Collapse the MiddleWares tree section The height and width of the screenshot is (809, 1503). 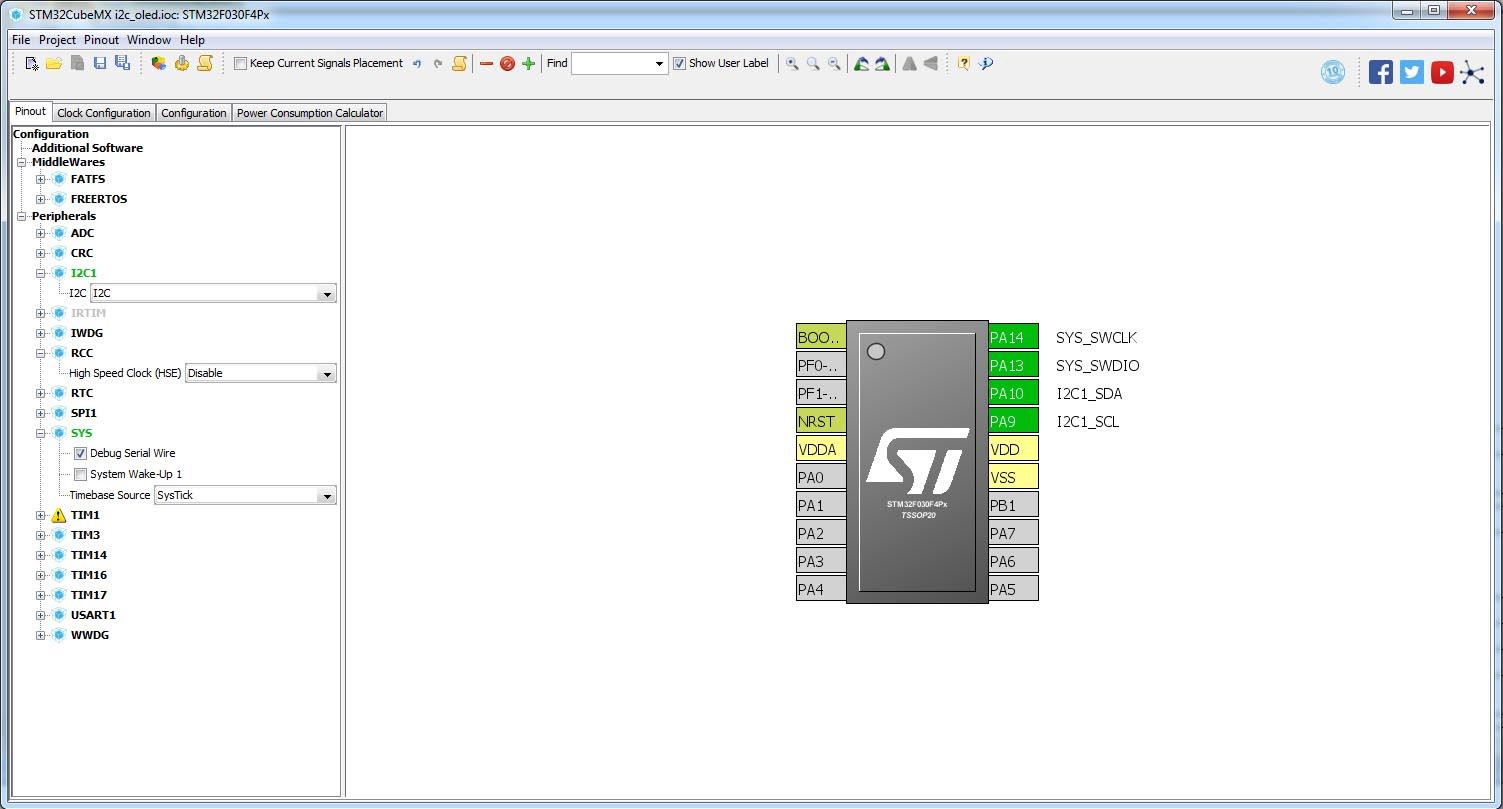tap(21, 162)
